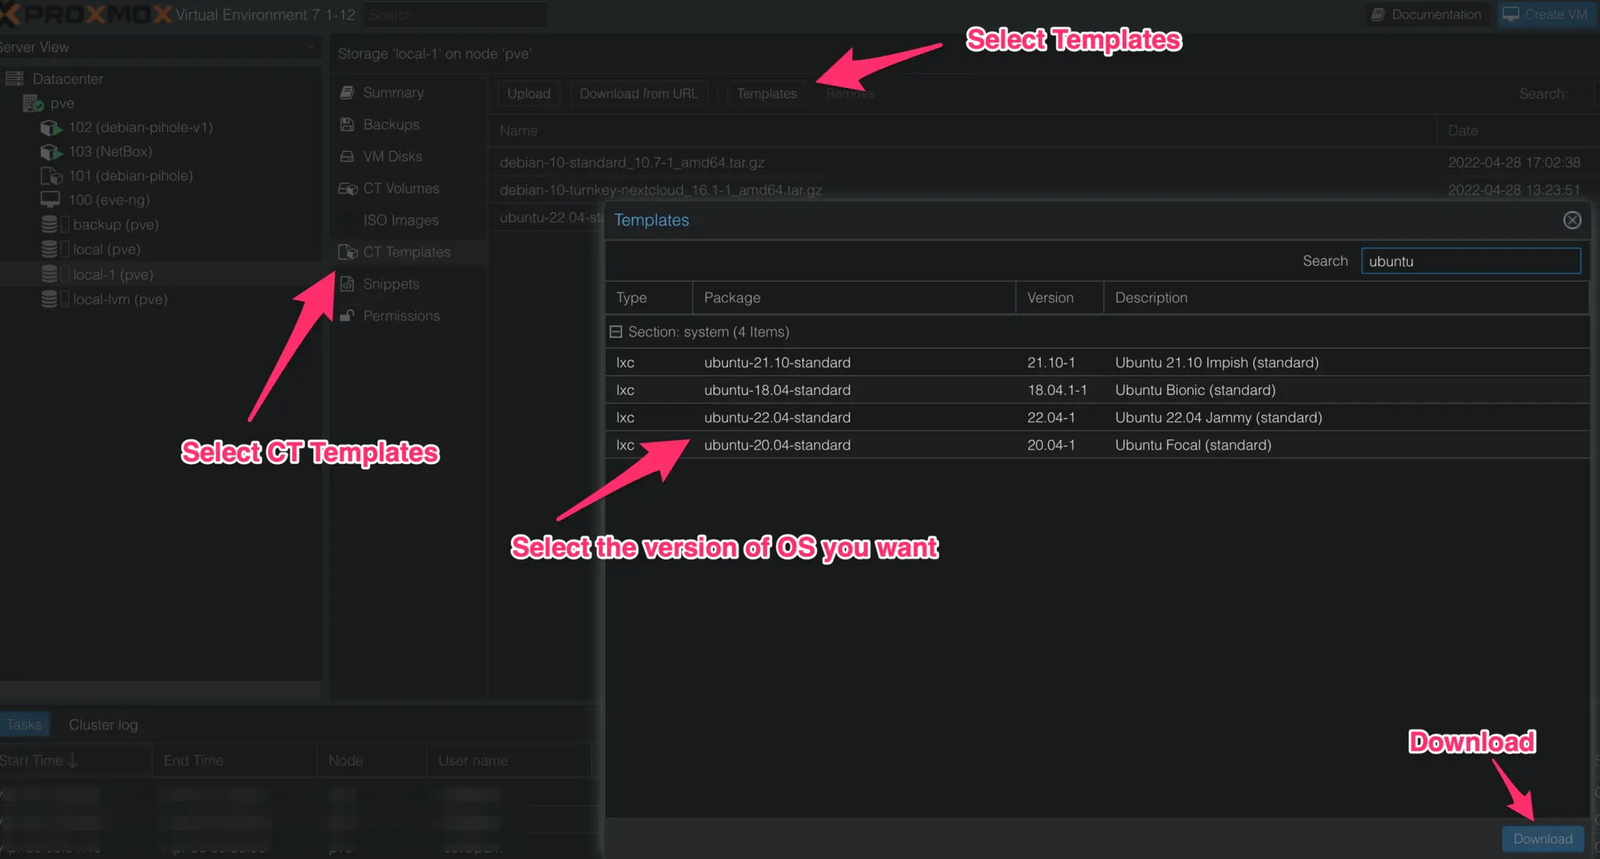Collapse the 'Section: system' group
The image size is (1600, 859).
pyautogui.click(x=616, y=332)
